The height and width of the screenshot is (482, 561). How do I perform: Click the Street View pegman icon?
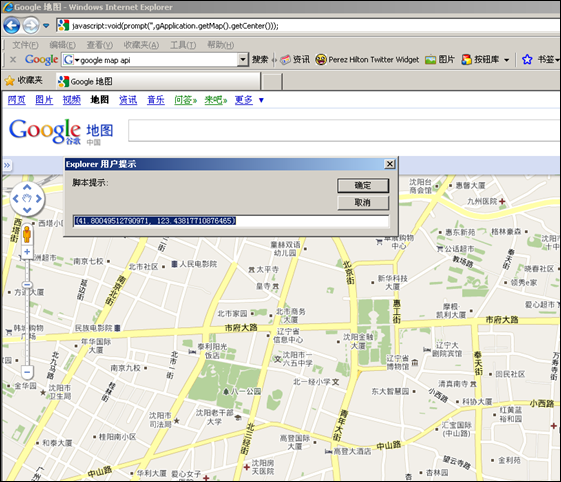[27, 234]
